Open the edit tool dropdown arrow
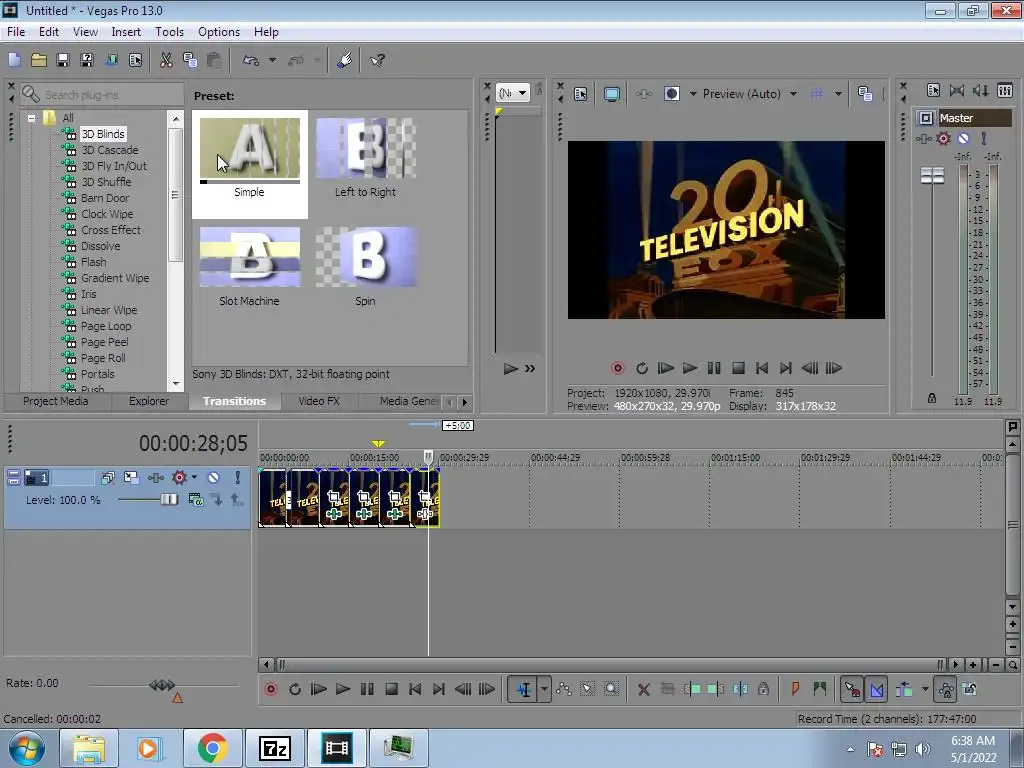This screenshot has height=768, width=1024. tap(544, 689)
